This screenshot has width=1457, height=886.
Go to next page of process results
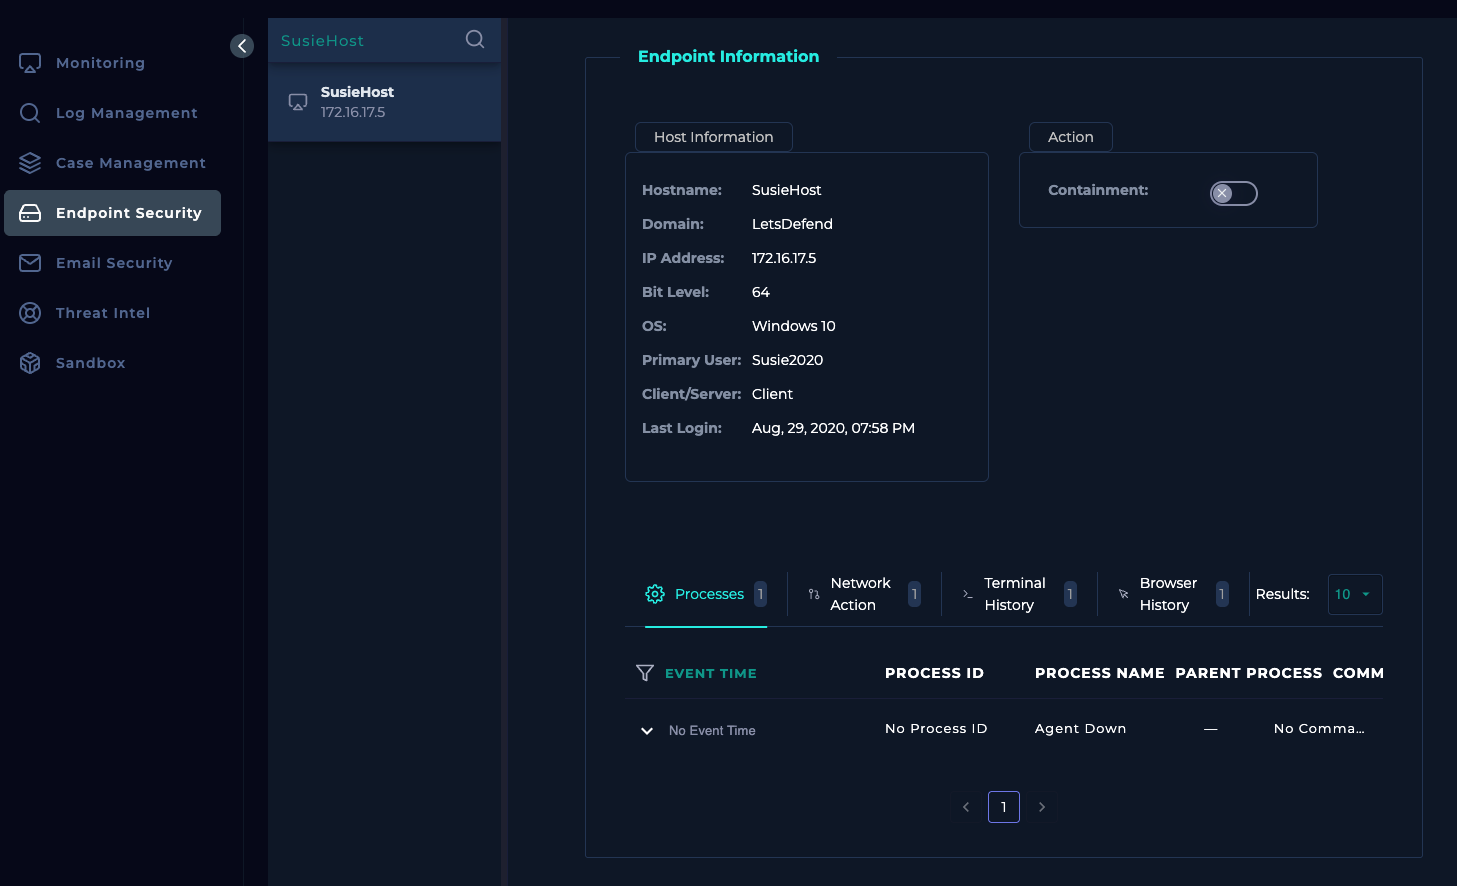click(1042, 807)
